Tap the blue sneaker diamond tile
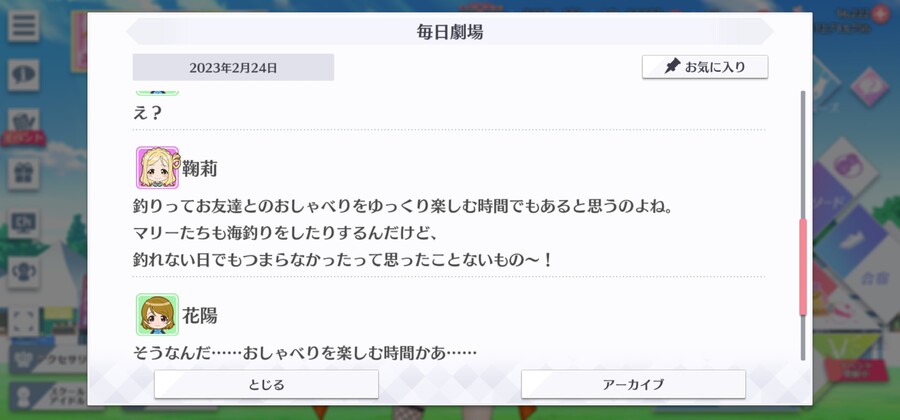The width and height of the screenshot is (900, 420). 852,240
